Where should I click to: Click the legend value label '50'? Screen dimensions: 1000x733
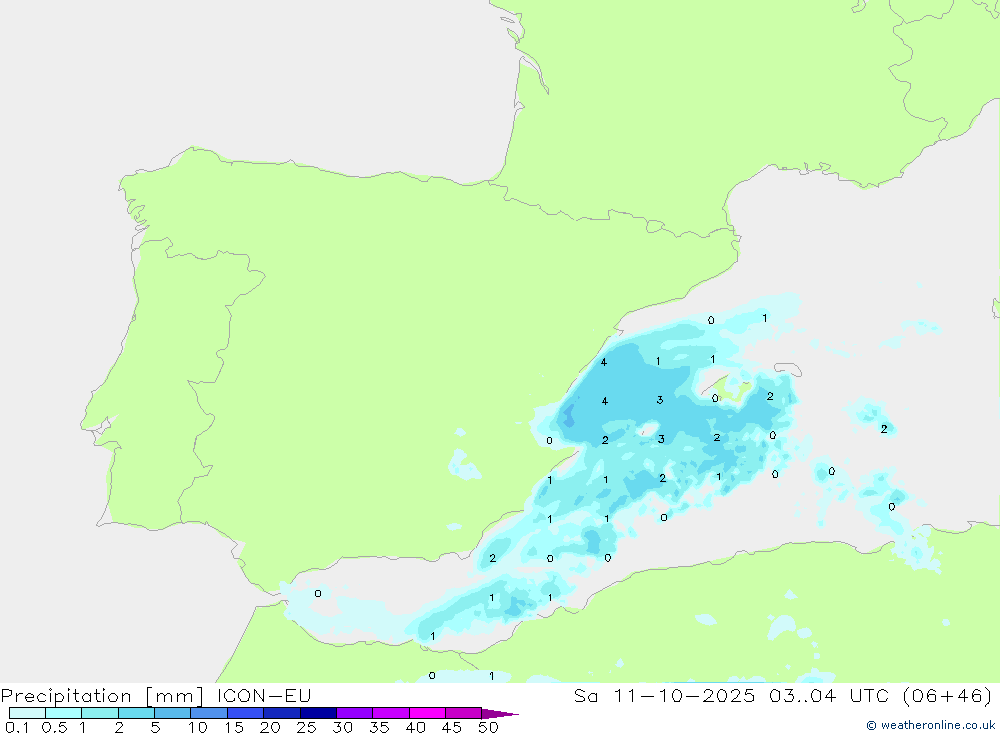(x=488, y=727)
